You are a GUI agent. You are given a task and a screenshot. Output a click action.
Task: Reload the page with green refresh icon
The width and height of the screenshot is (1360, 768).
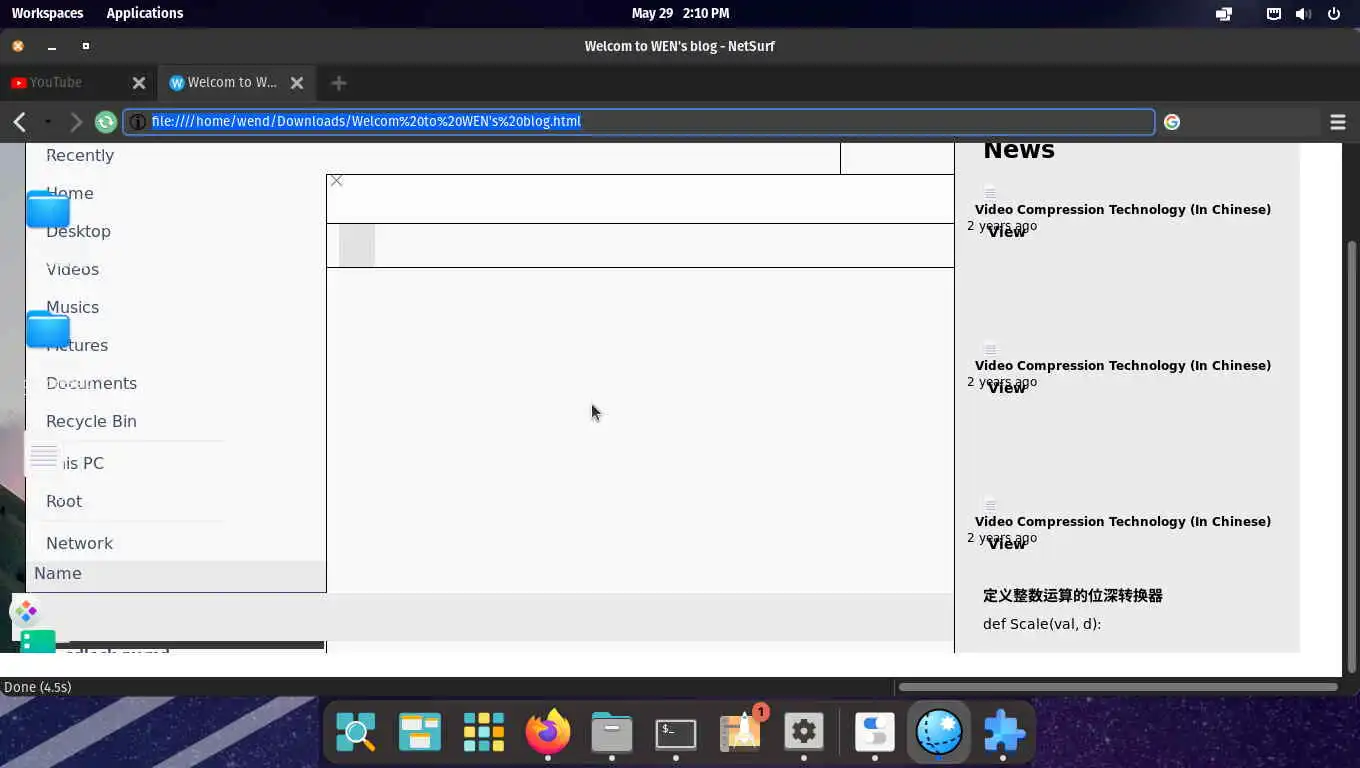click(106, 122)
